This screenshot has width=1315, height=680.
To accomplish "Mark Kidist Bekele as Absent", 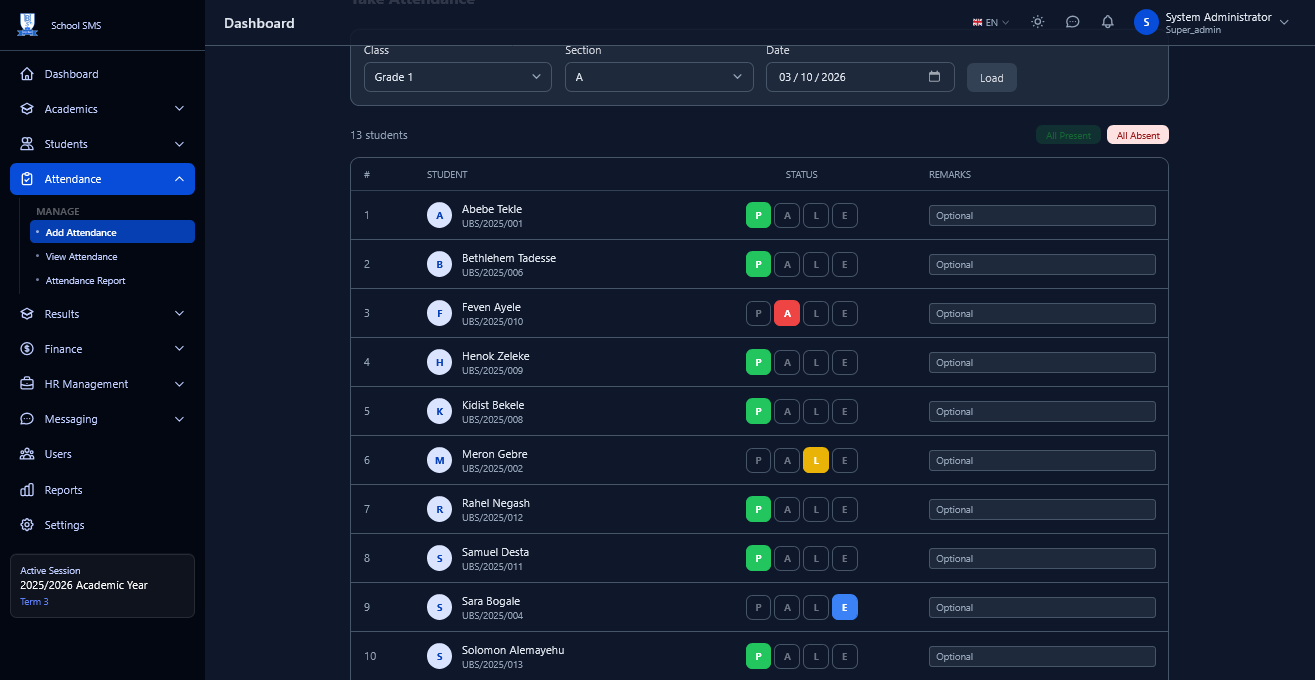I will click(x=788, y=411).
